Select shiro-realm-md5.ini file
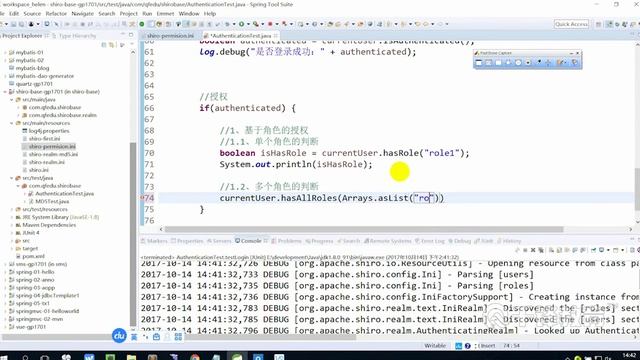640x360 pixels. pos(50,154)
